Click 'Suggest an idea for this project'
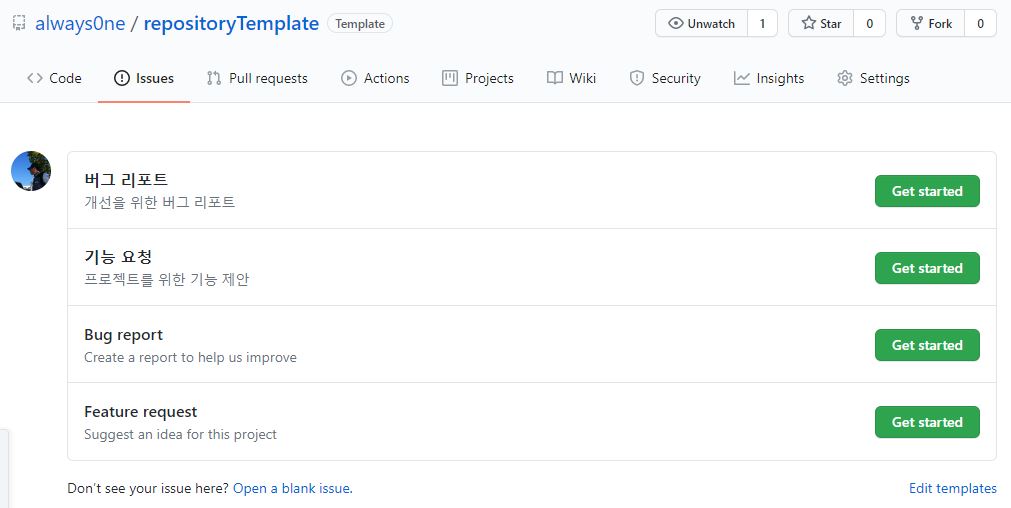Image resolution: width=1011 pixels, height=508 pixels. [181, 435]
